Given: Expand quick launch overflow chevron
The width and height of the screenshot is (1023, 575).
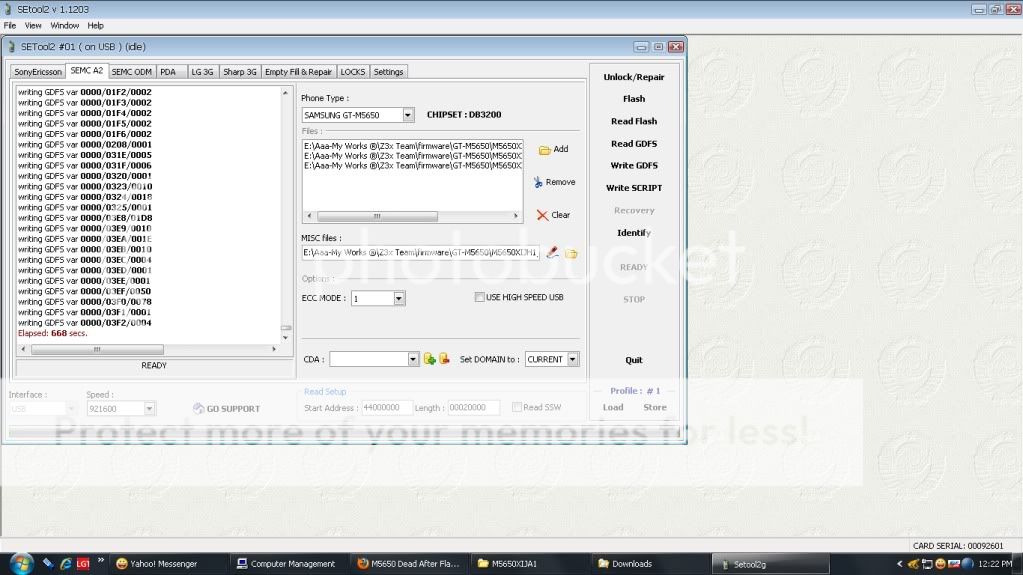Looking at the screenshot, I should pos(101,560).
